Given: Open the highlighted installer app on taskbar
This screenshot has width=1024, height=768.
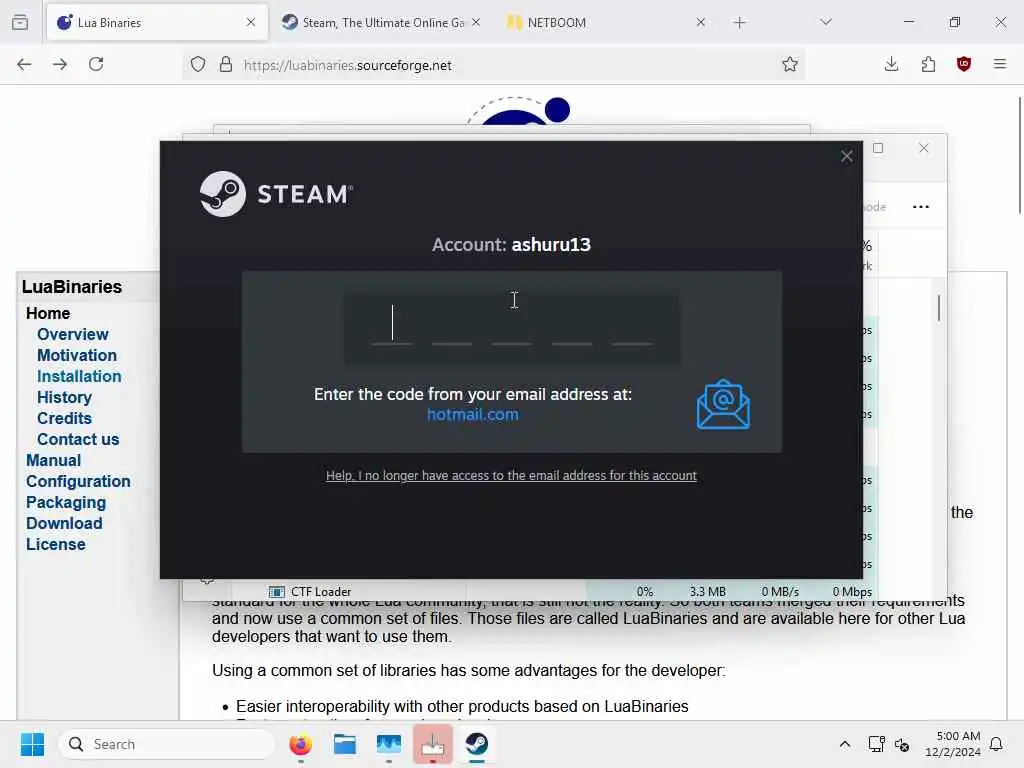Looking at the screenshot, I should (433, 744).
